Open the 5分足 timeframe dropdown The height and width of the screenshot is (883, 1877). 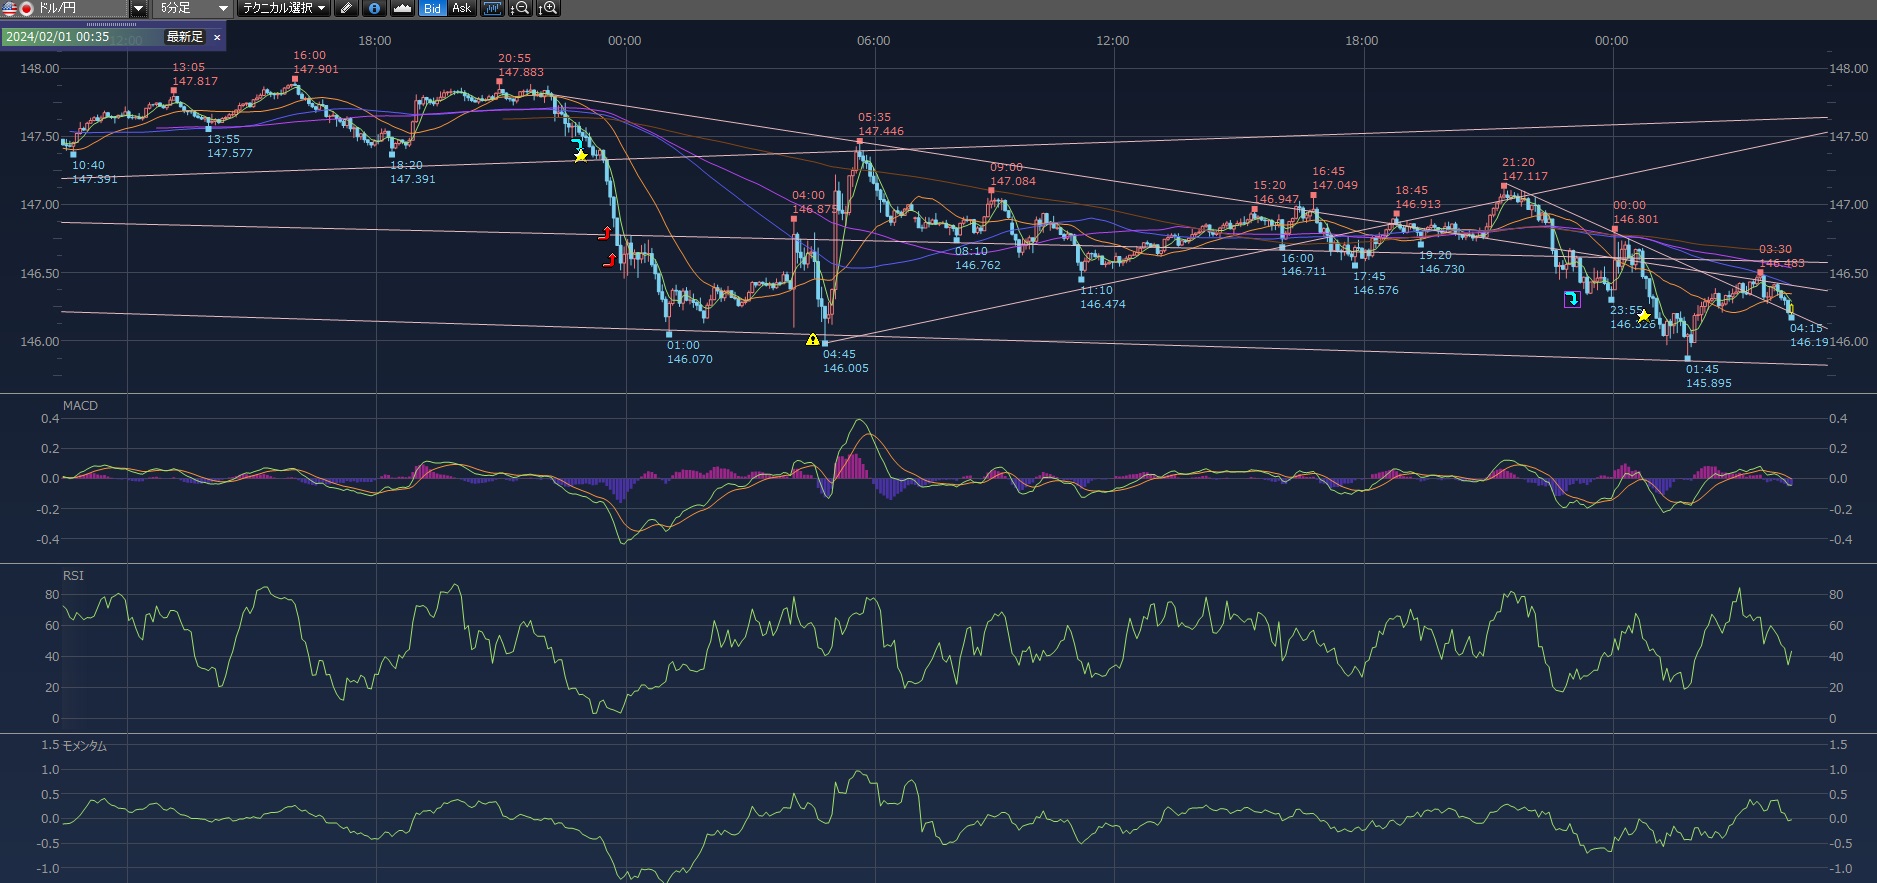tap(222, 8)
